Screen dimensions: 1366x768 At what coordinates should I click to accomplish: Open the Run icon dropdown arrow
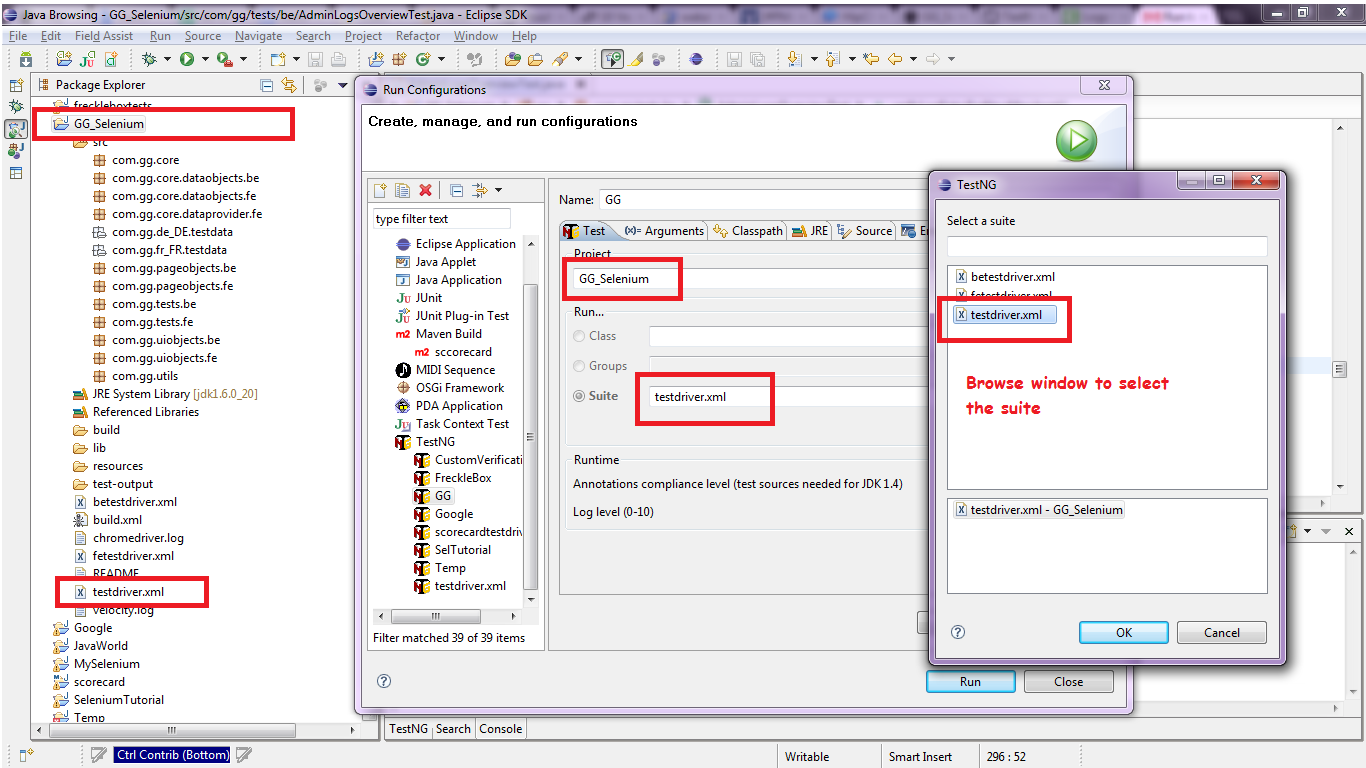tap(205, 60)
